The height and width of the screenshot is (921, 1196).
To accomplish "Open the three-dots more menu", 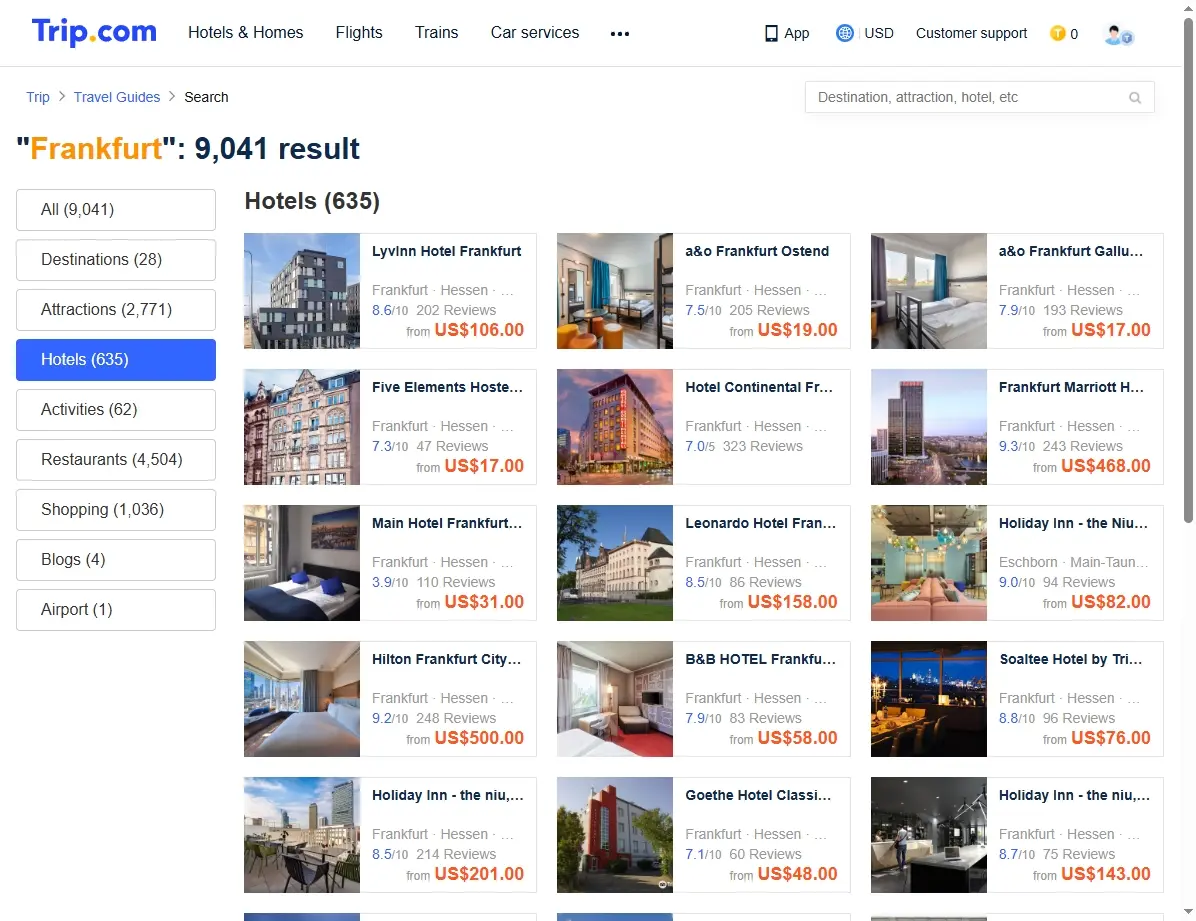I will (x=620, y=34).
